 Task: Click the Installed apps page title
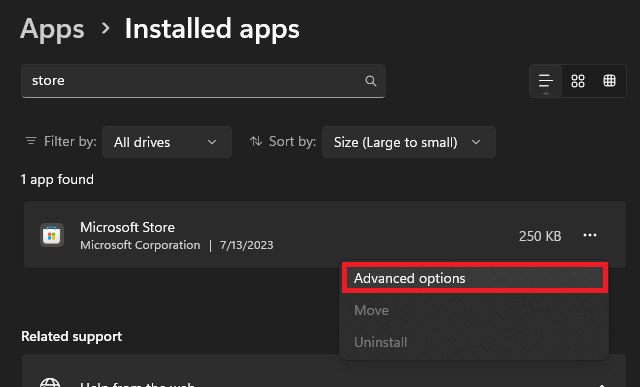pos(212,29)
